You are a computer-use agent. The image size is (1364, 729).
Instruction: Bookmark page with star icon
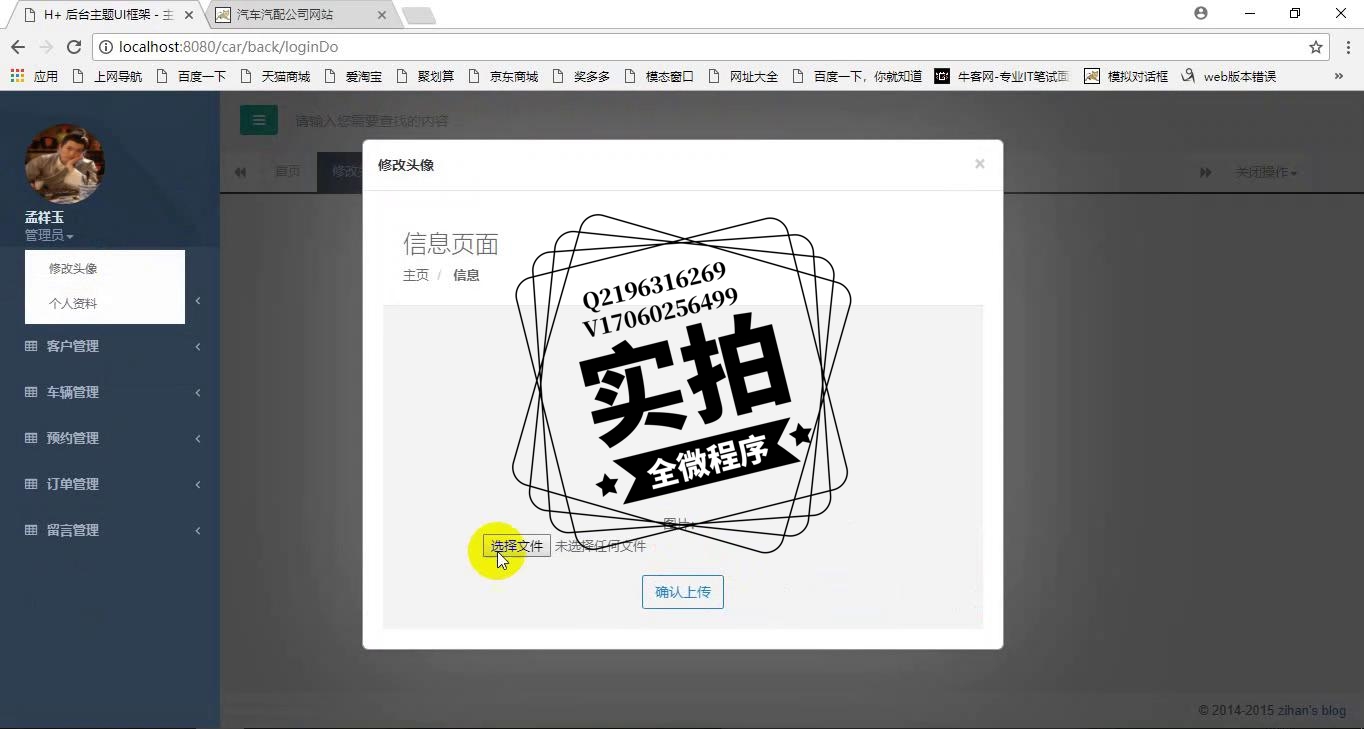point(1316,47)
